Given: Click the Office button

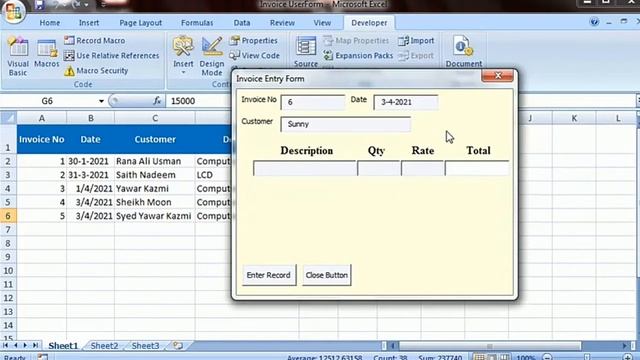Looking at the screenshot, I should (x=13, y=11).
